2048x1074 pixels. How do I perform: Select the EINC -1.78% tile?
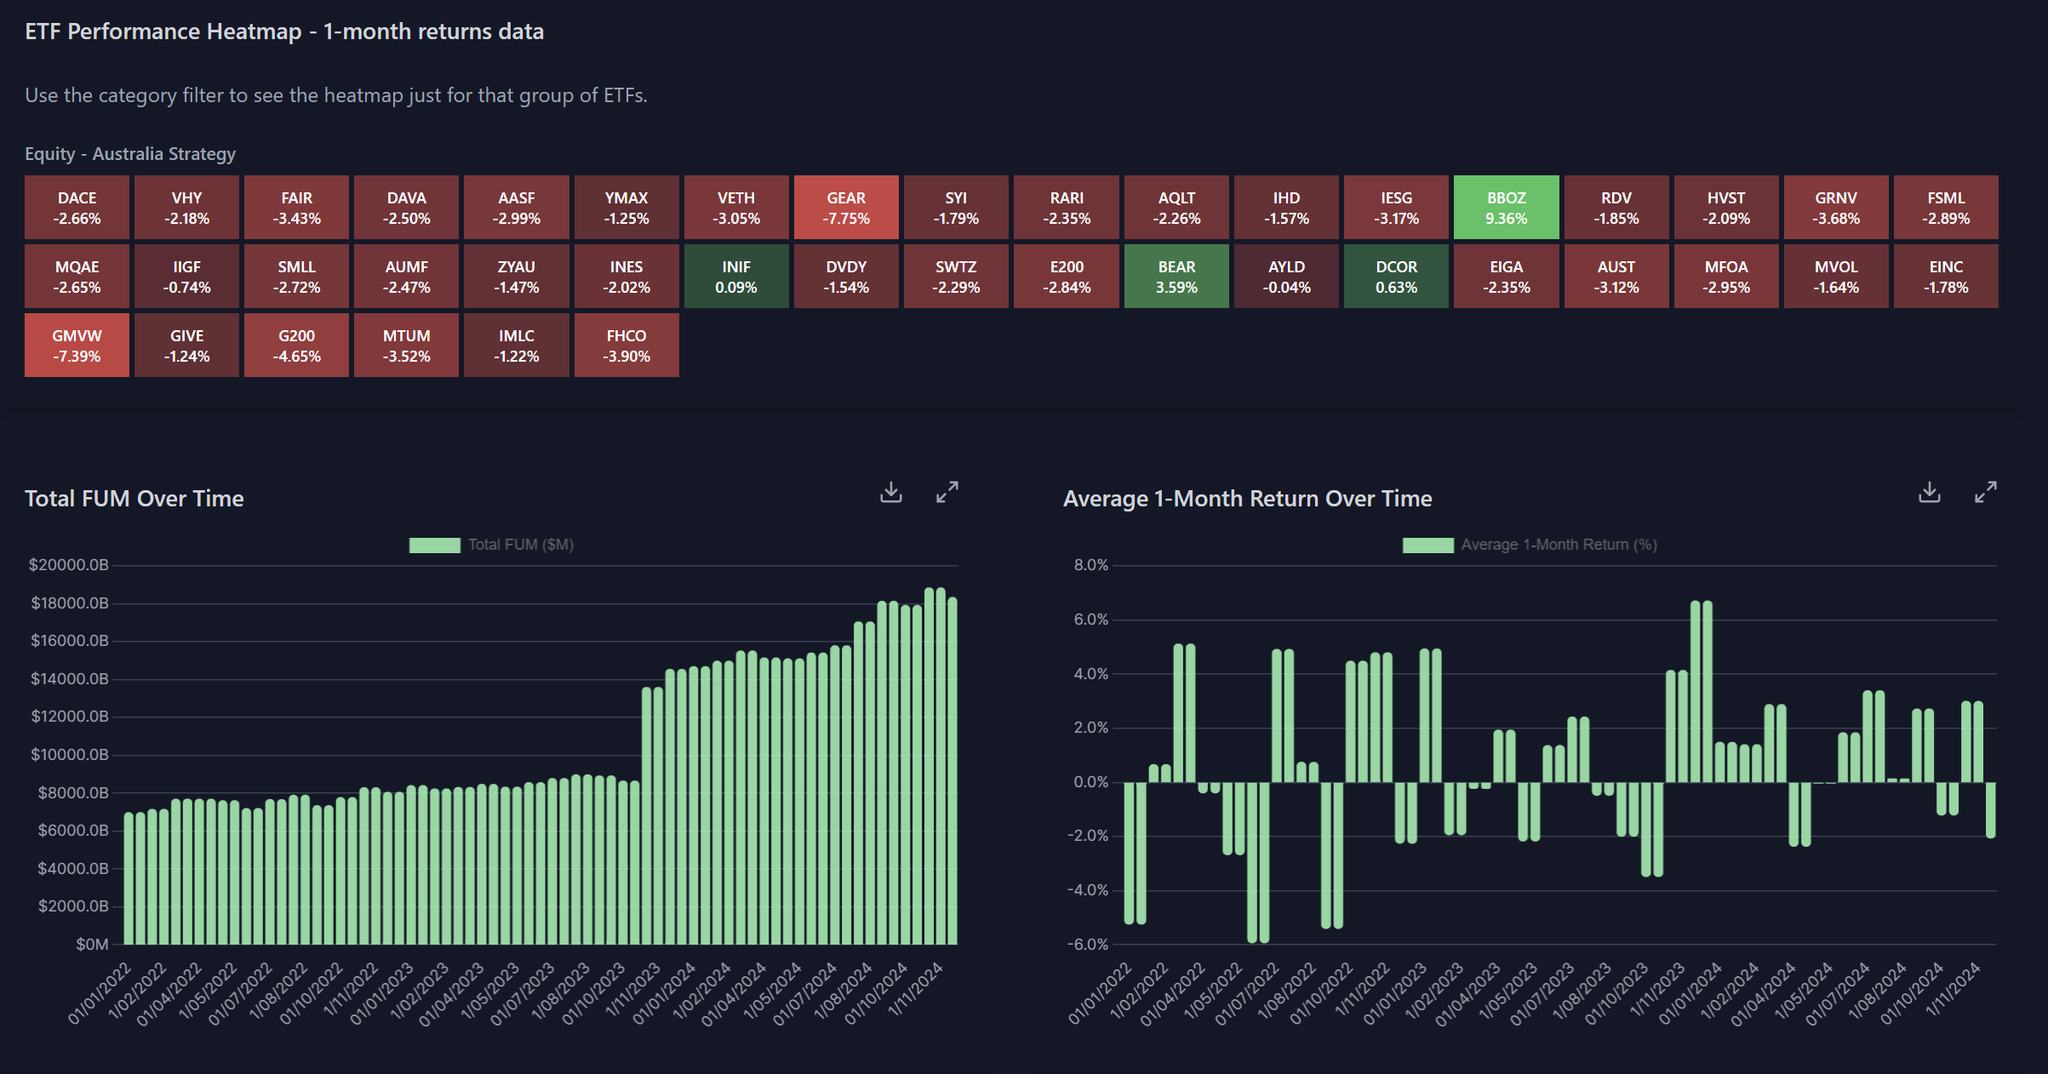coord(1946,276)
